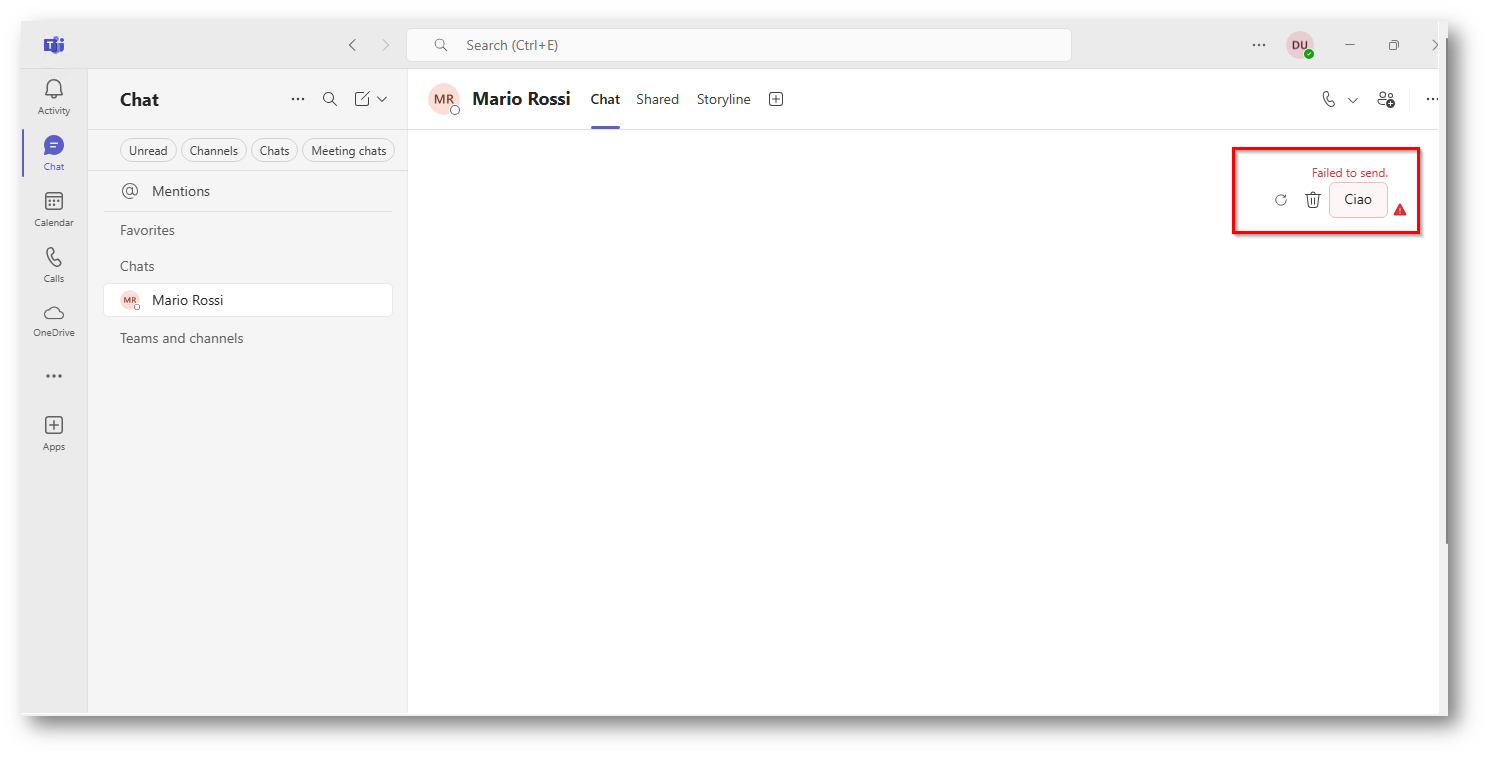Expand Teams and channels section
Viewport: 1490px width, 758px height.
coord(182,338)
